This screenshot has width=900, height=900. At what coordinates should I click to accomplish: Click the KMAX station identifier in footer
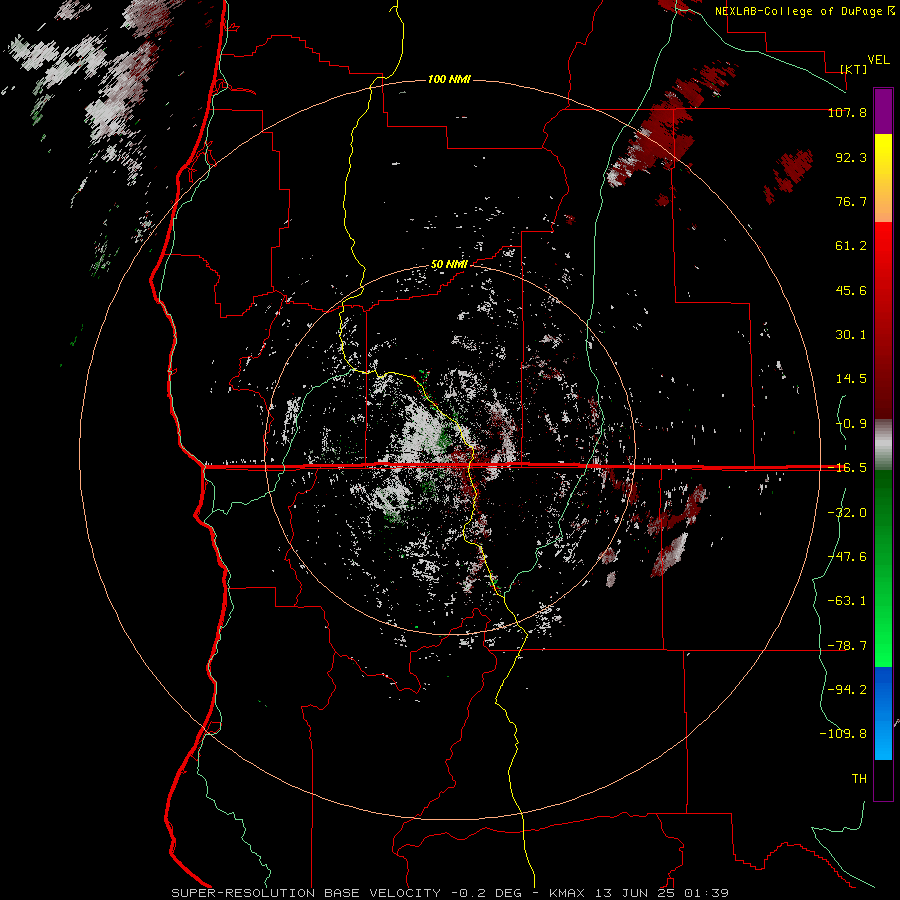pos(565,893)
